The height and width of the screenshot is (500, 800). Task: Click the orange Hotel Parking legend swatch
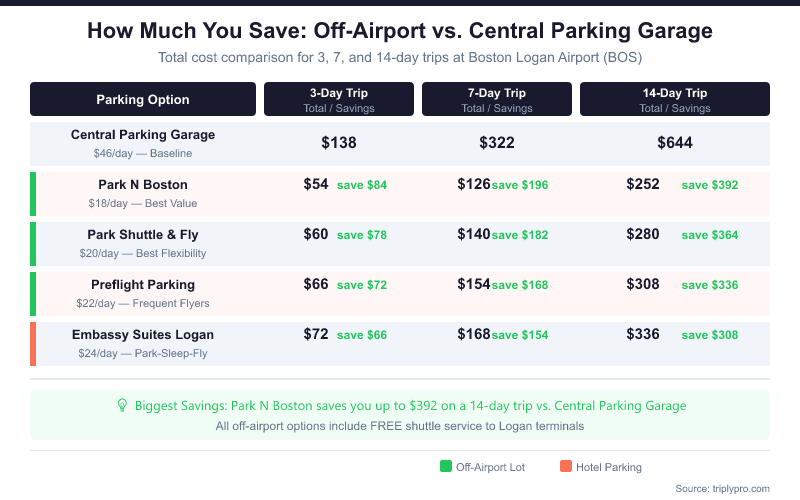tap(565, 466)
